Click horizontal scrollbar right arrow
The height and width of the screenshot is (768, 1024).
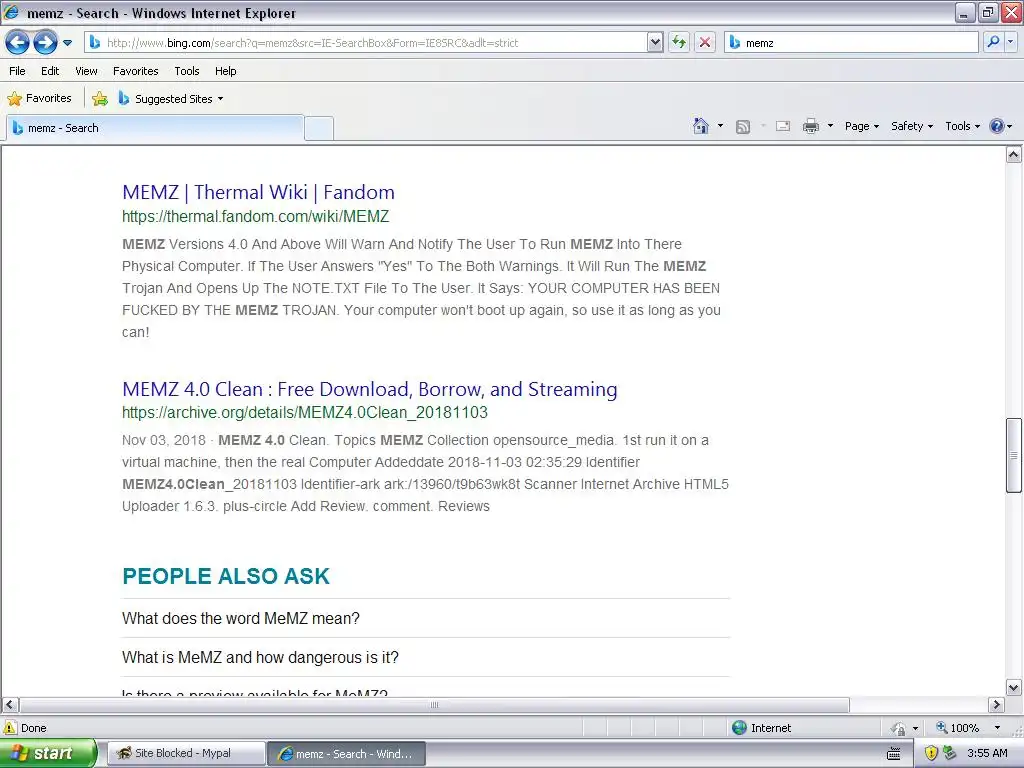996,705
